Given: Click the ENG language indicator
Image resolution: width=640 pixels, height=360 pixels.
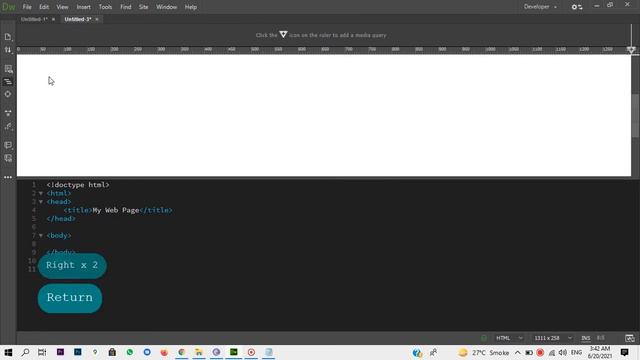Looking at the screenshot, I should tap(576, 352).
